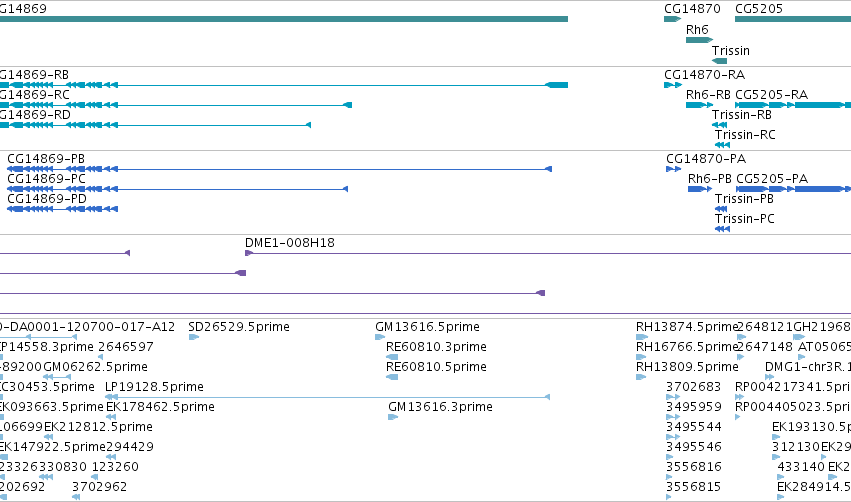
Task: Select the LP19128.5prime aligned EST line
Action: click(x=328, y=397)
